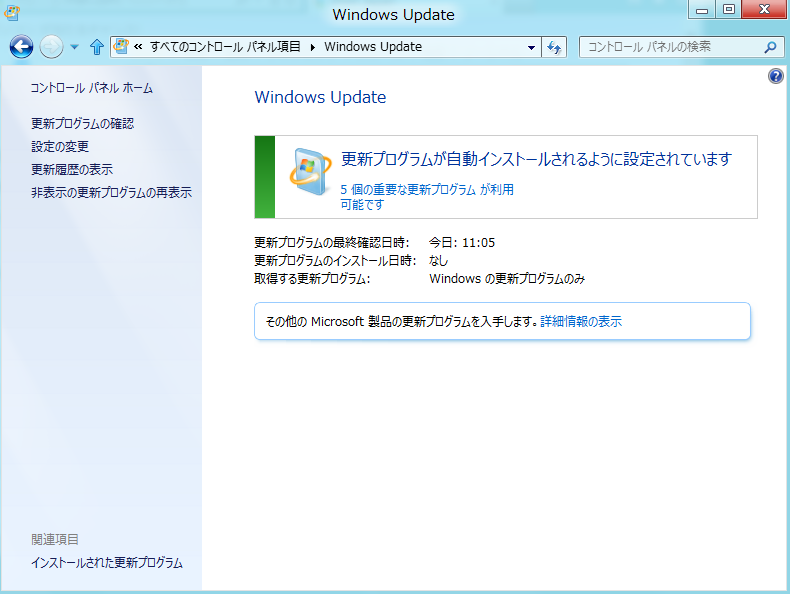Click Windows Update breadcrumb in address bar
Viewport: 790px width, 594px height.
click(373, 47)
